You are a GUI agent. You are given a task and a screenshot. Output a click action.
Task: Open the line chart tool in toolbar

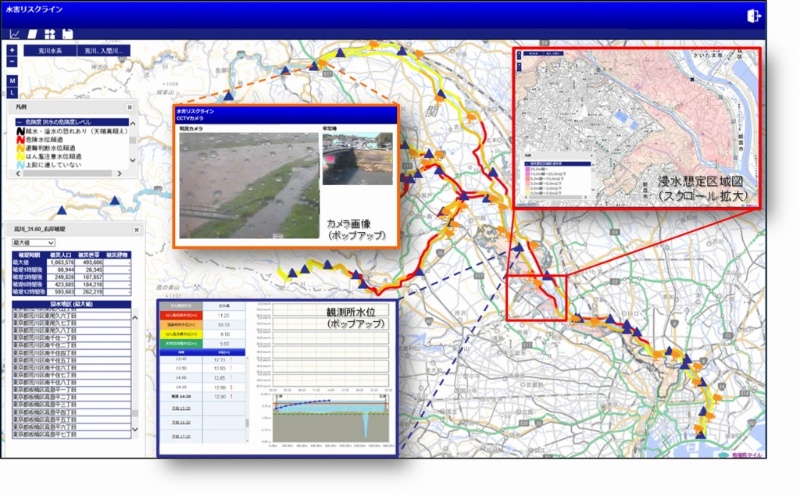coord(15,33)
